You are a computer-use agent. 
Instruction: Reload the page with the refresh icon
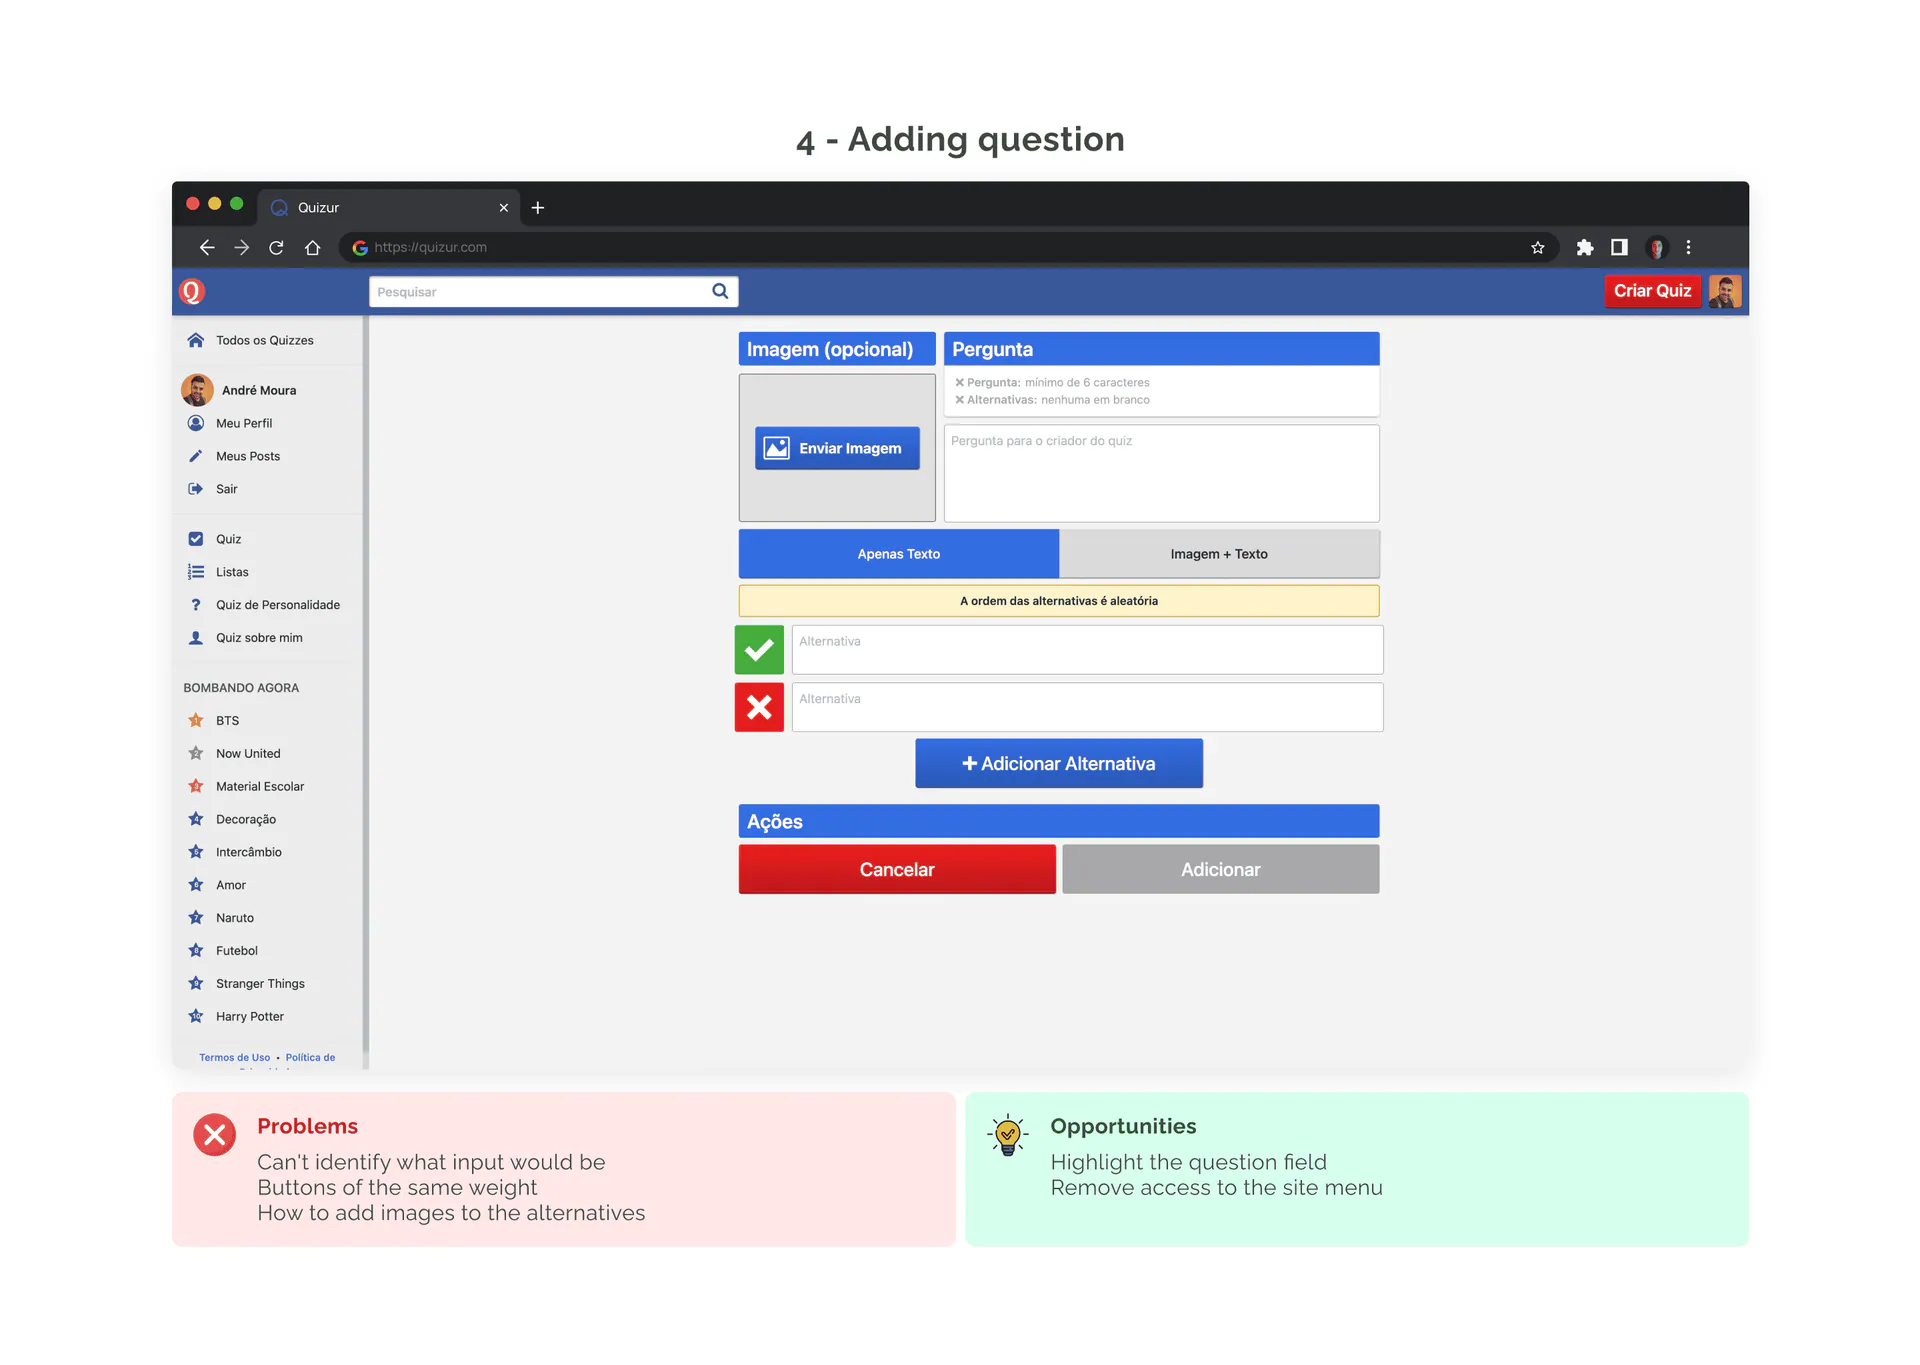point(277,247)
